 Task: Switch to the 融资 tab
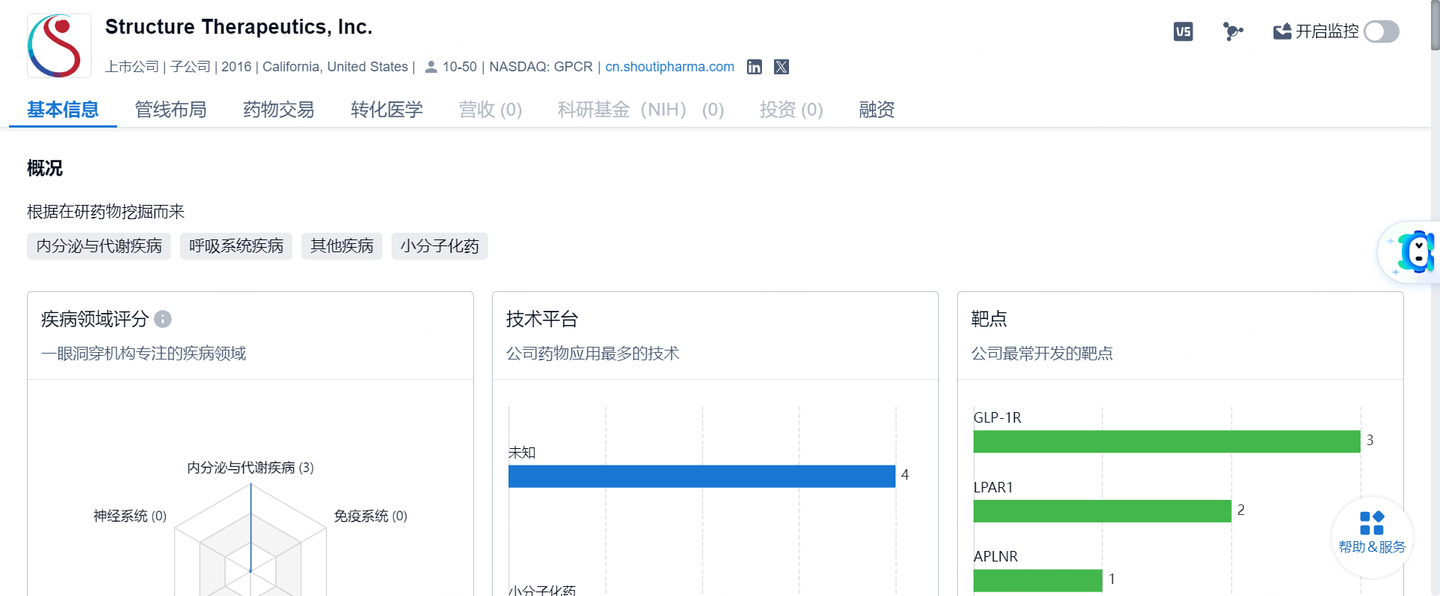(x=875, y=109)
